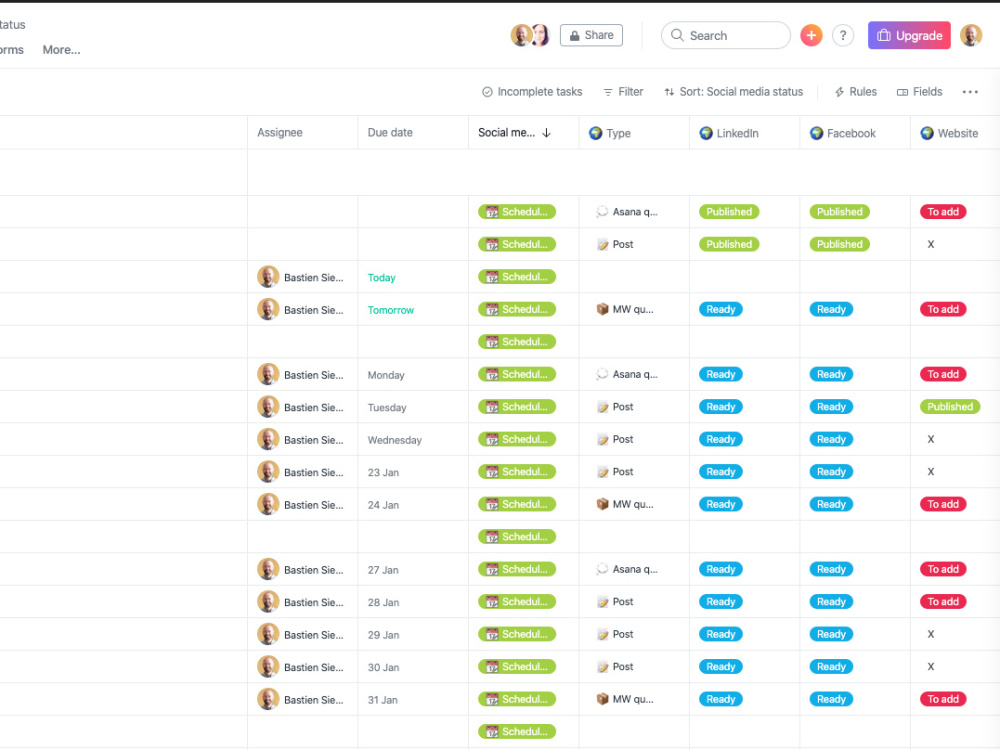The width and height of the screenshot is (1000, 750).
Task: Click the Type column header
Action: [634, 133]
